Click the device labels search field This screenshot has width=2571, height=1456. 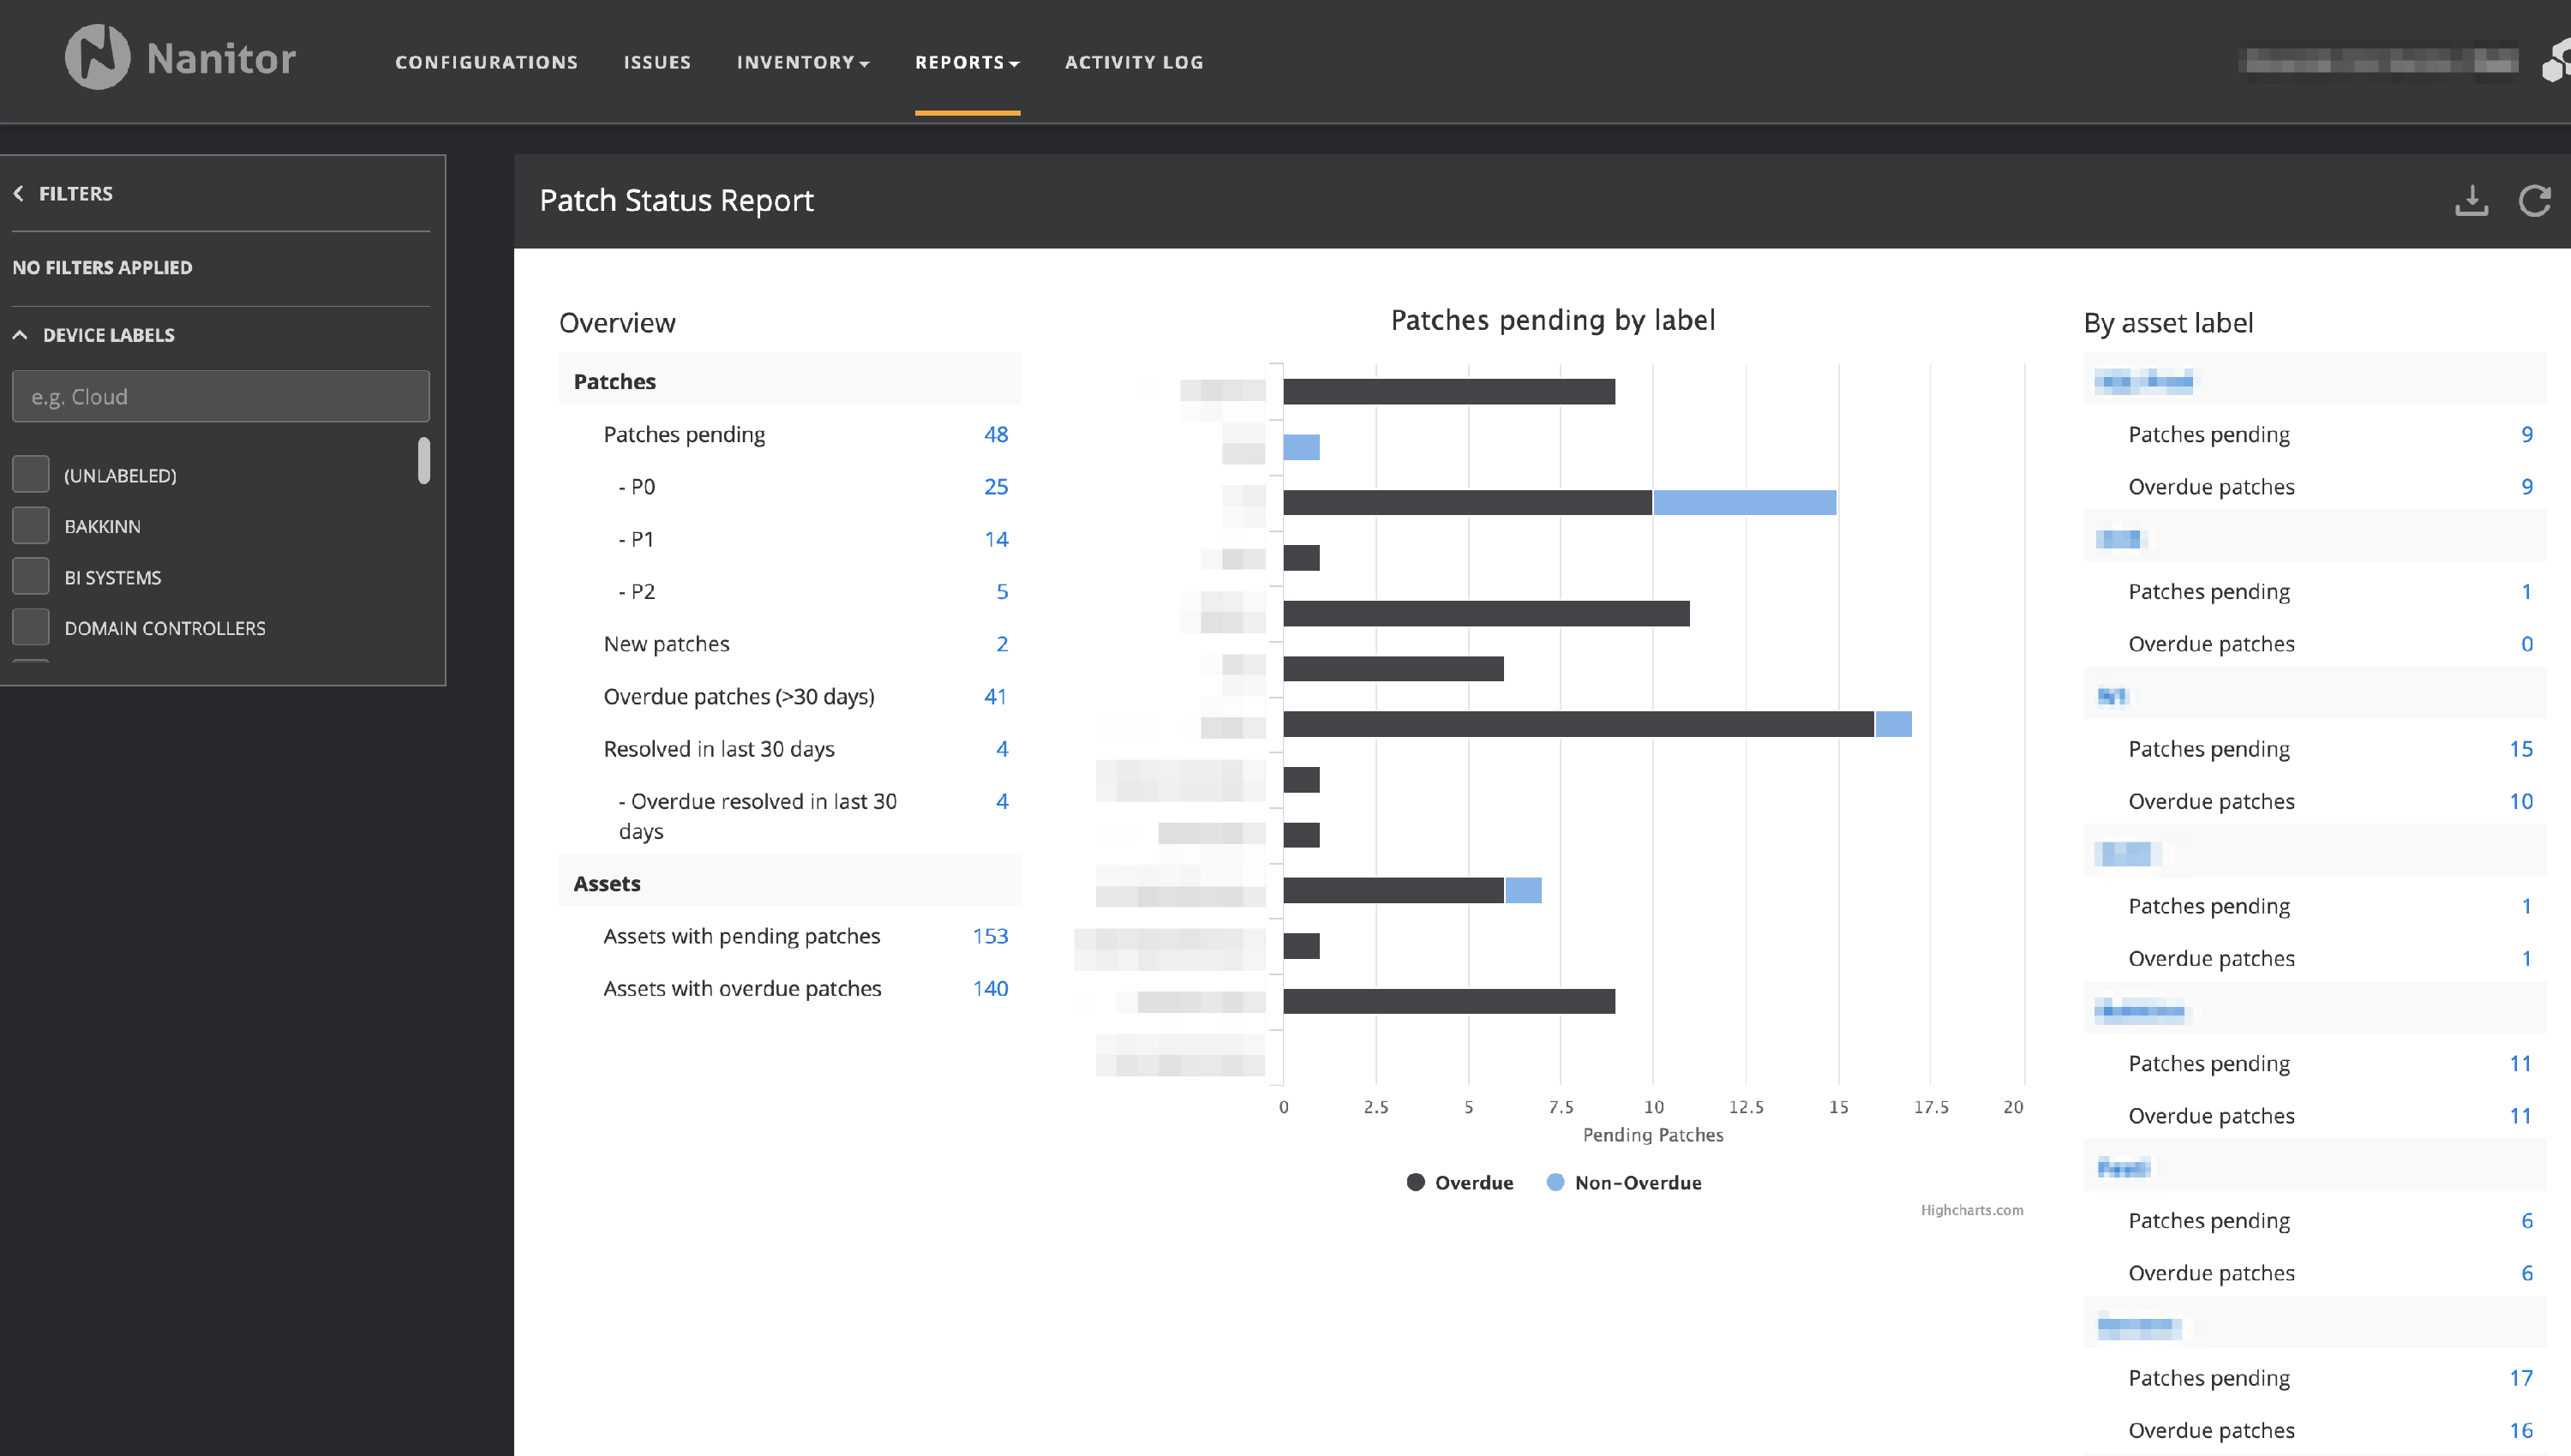click(220, 397)
